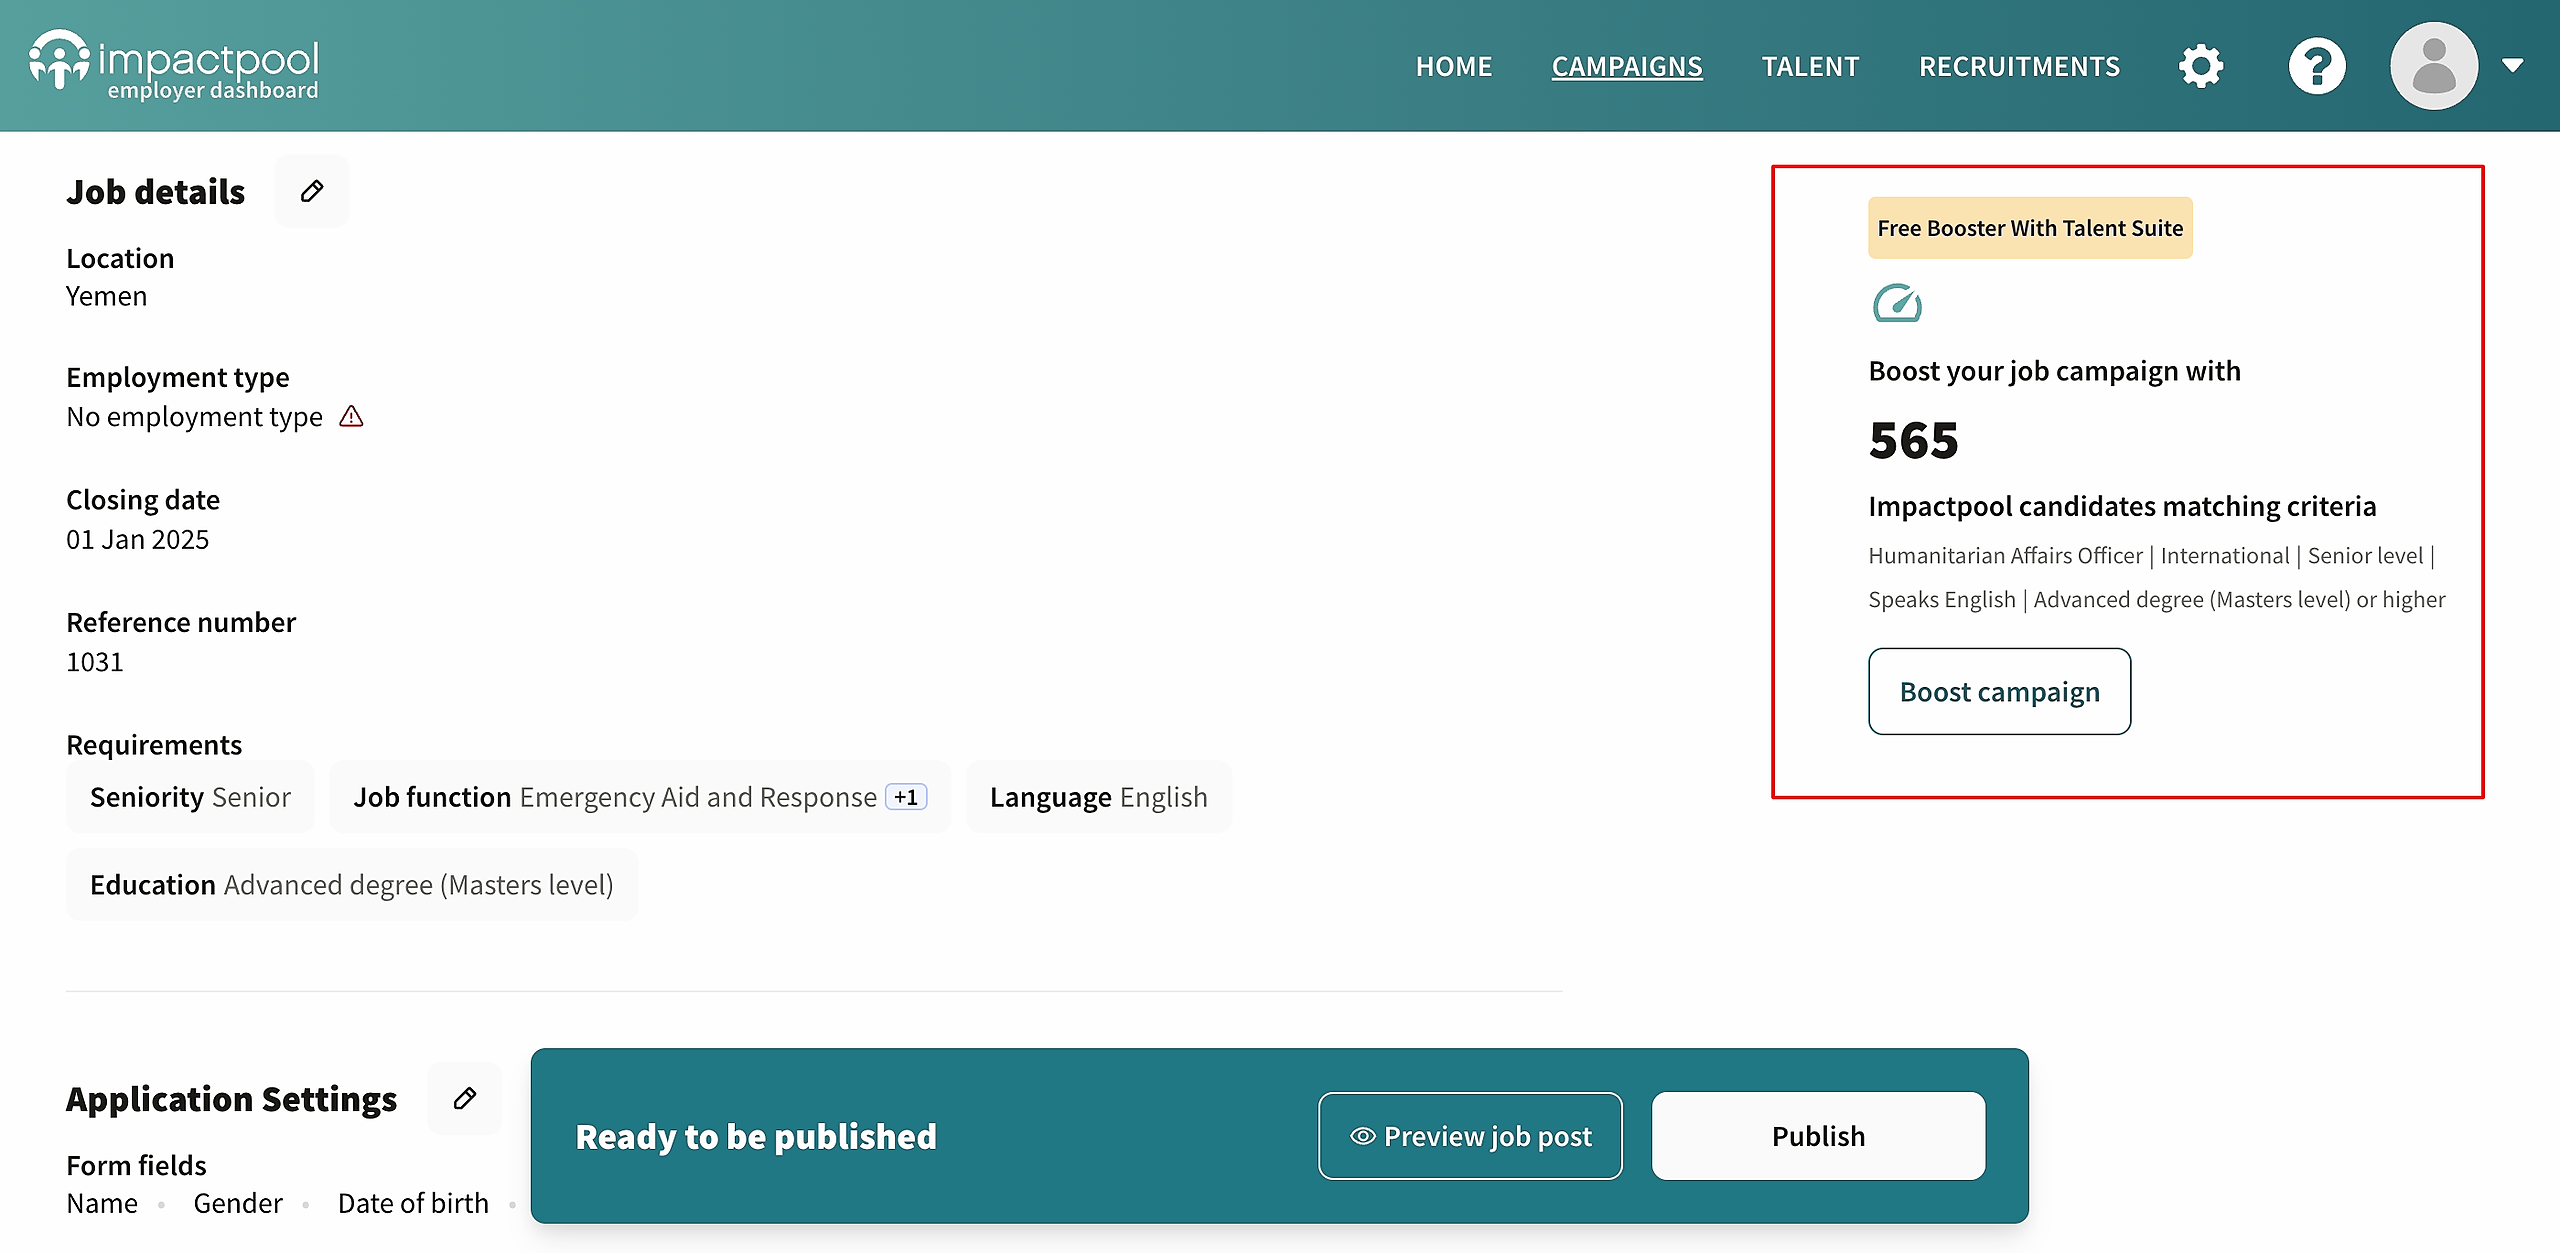Click the Date of birth form field
The image size is (2560, 1253).
click(413, 1203)
